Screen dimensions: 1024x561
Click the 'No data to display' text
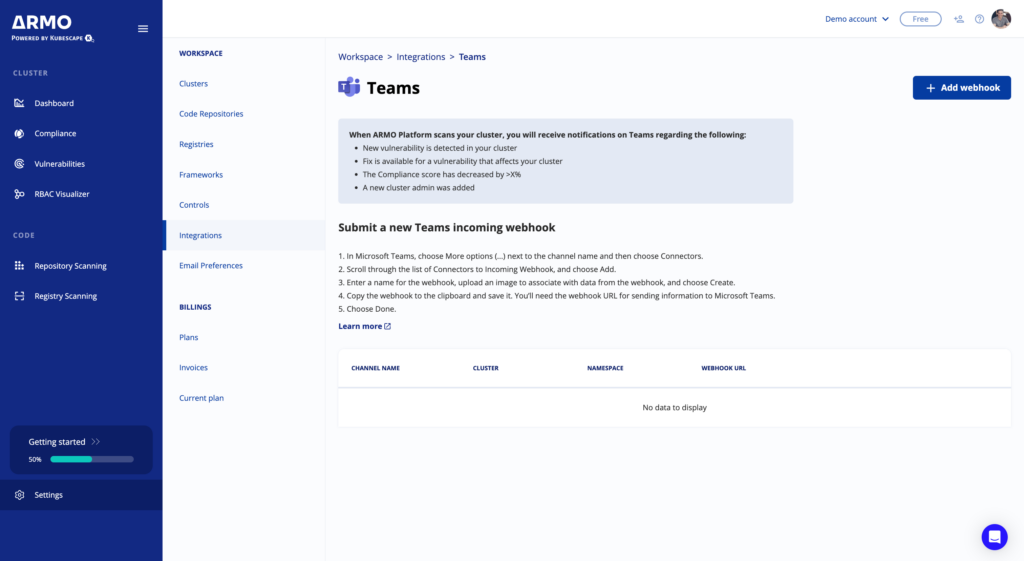(675, 408)
